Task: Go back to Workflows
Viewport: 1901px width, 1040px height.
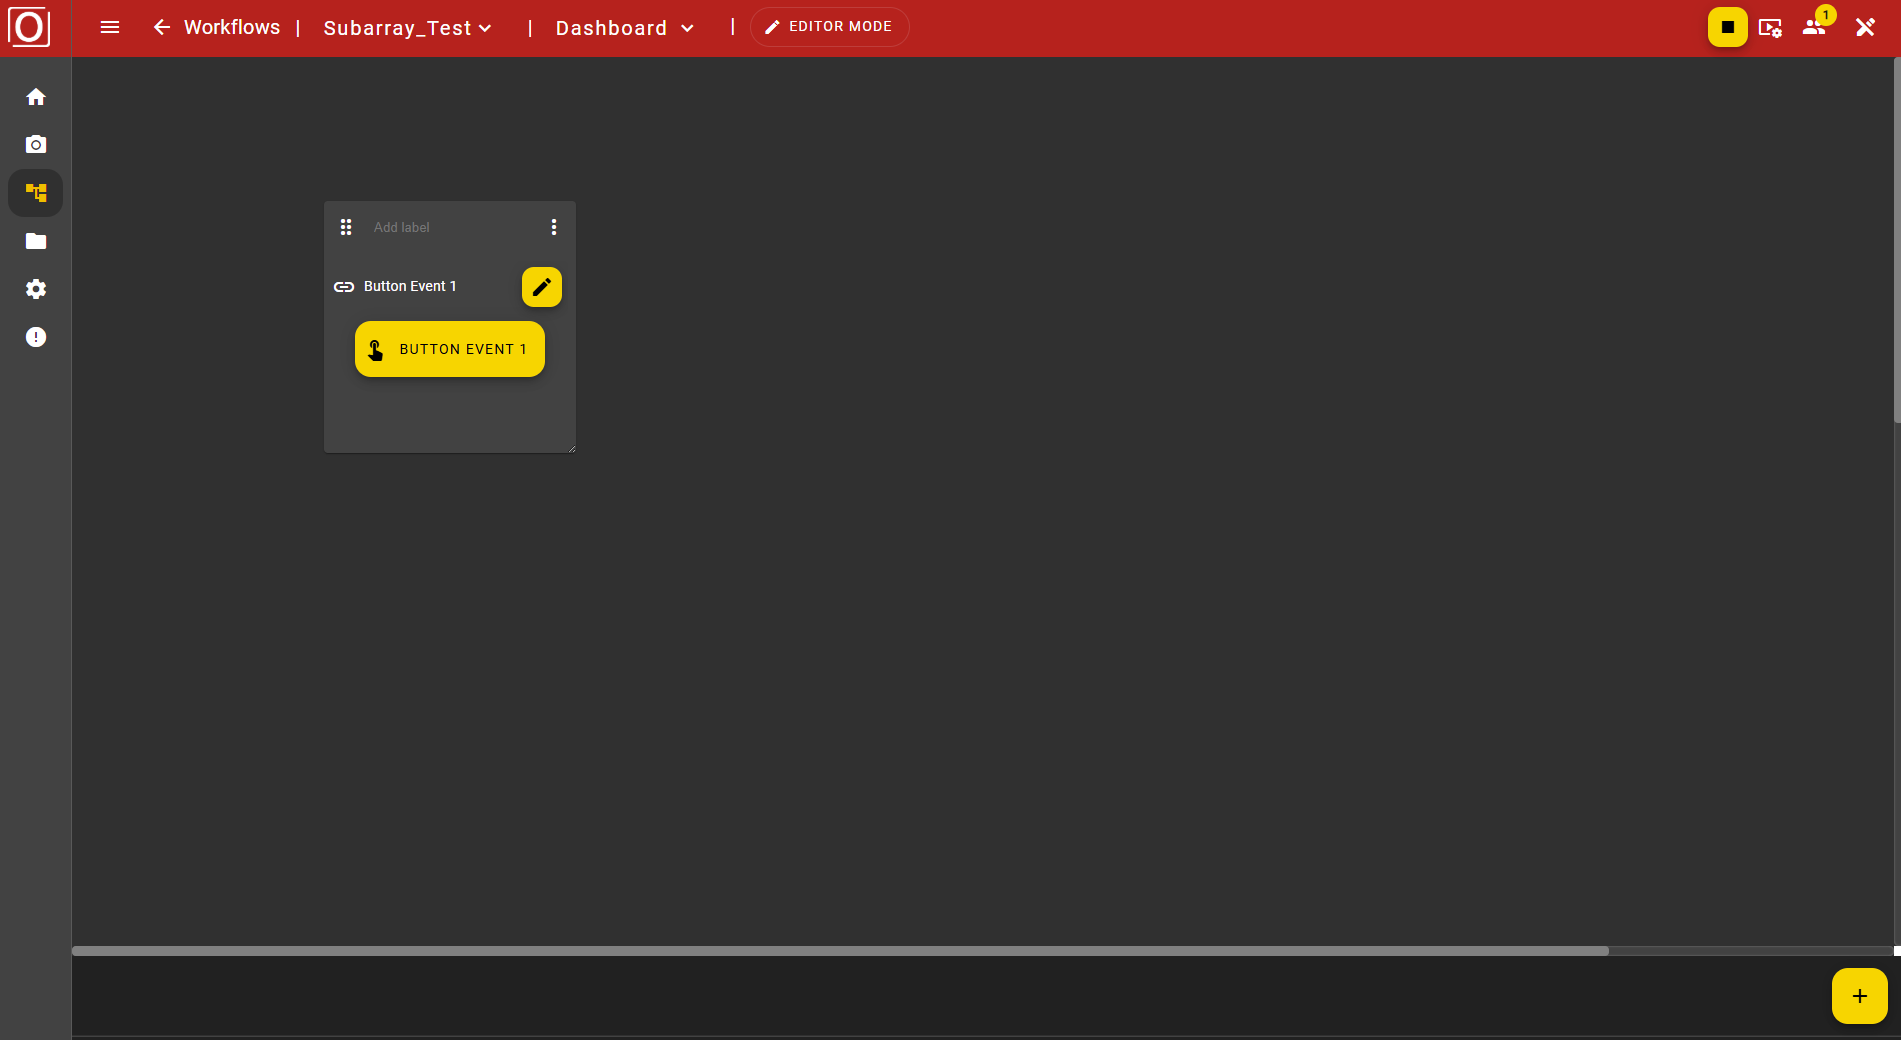Action: click(x=217, y=27)
